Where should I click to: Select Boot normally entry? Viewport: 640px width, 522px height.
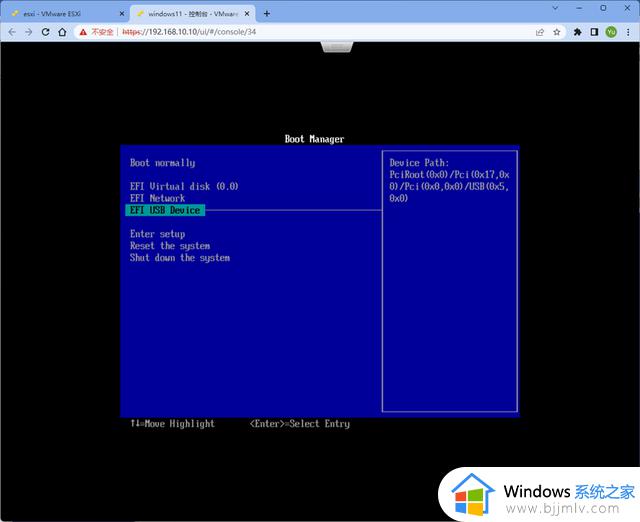pyautogui.click(x=162, y=163)
